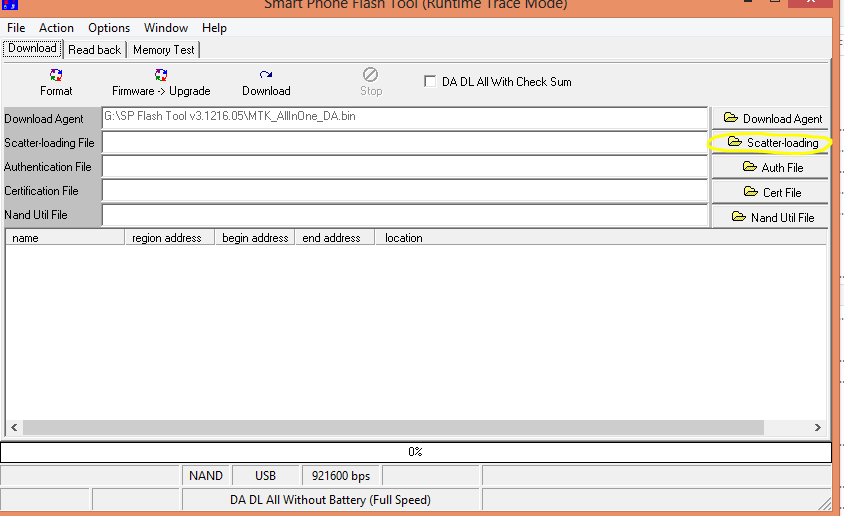Click the horizontal scrollbar left arrow

pos(14,427)
